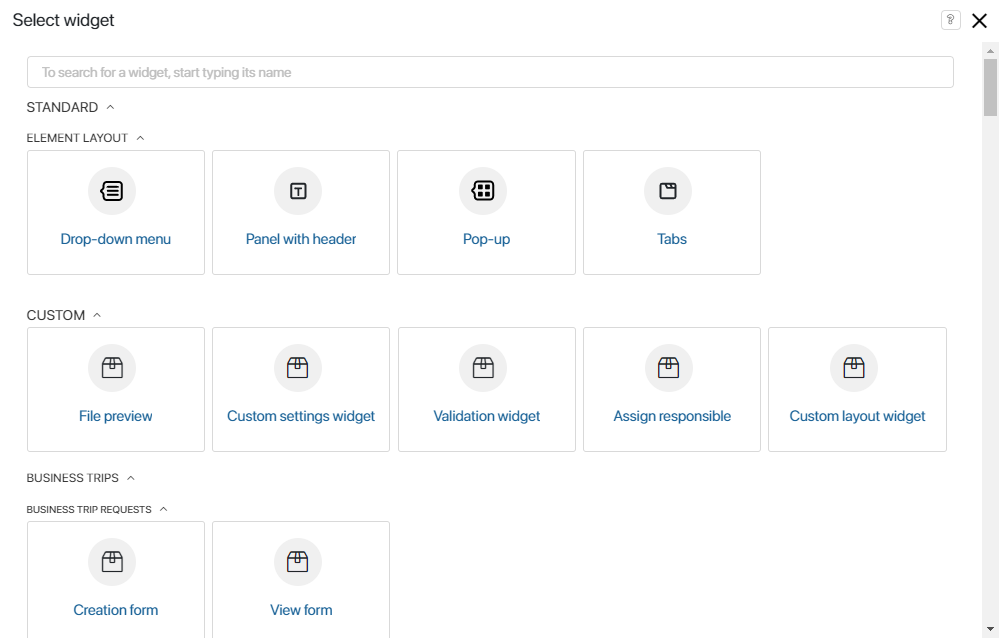This screenshot has width=999, height=638.
Task: Collapse the BUSINESS TRIP REQUESTS group
Action: 163,509
